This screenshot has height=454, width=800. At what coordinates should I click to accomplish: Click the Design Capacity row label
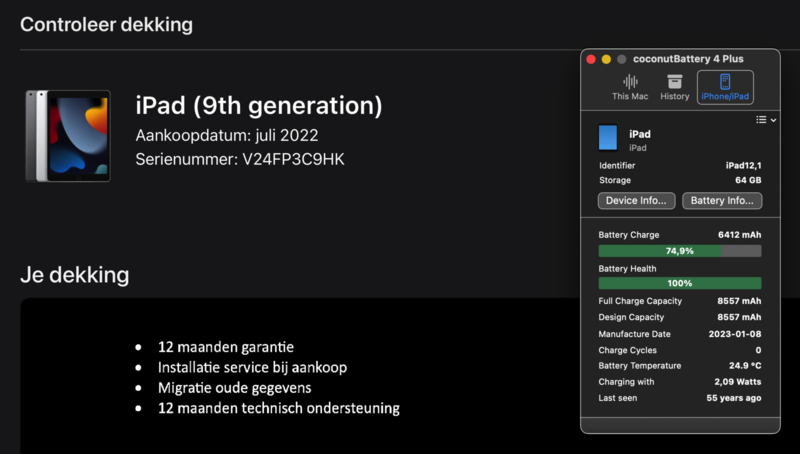point(631,317)
